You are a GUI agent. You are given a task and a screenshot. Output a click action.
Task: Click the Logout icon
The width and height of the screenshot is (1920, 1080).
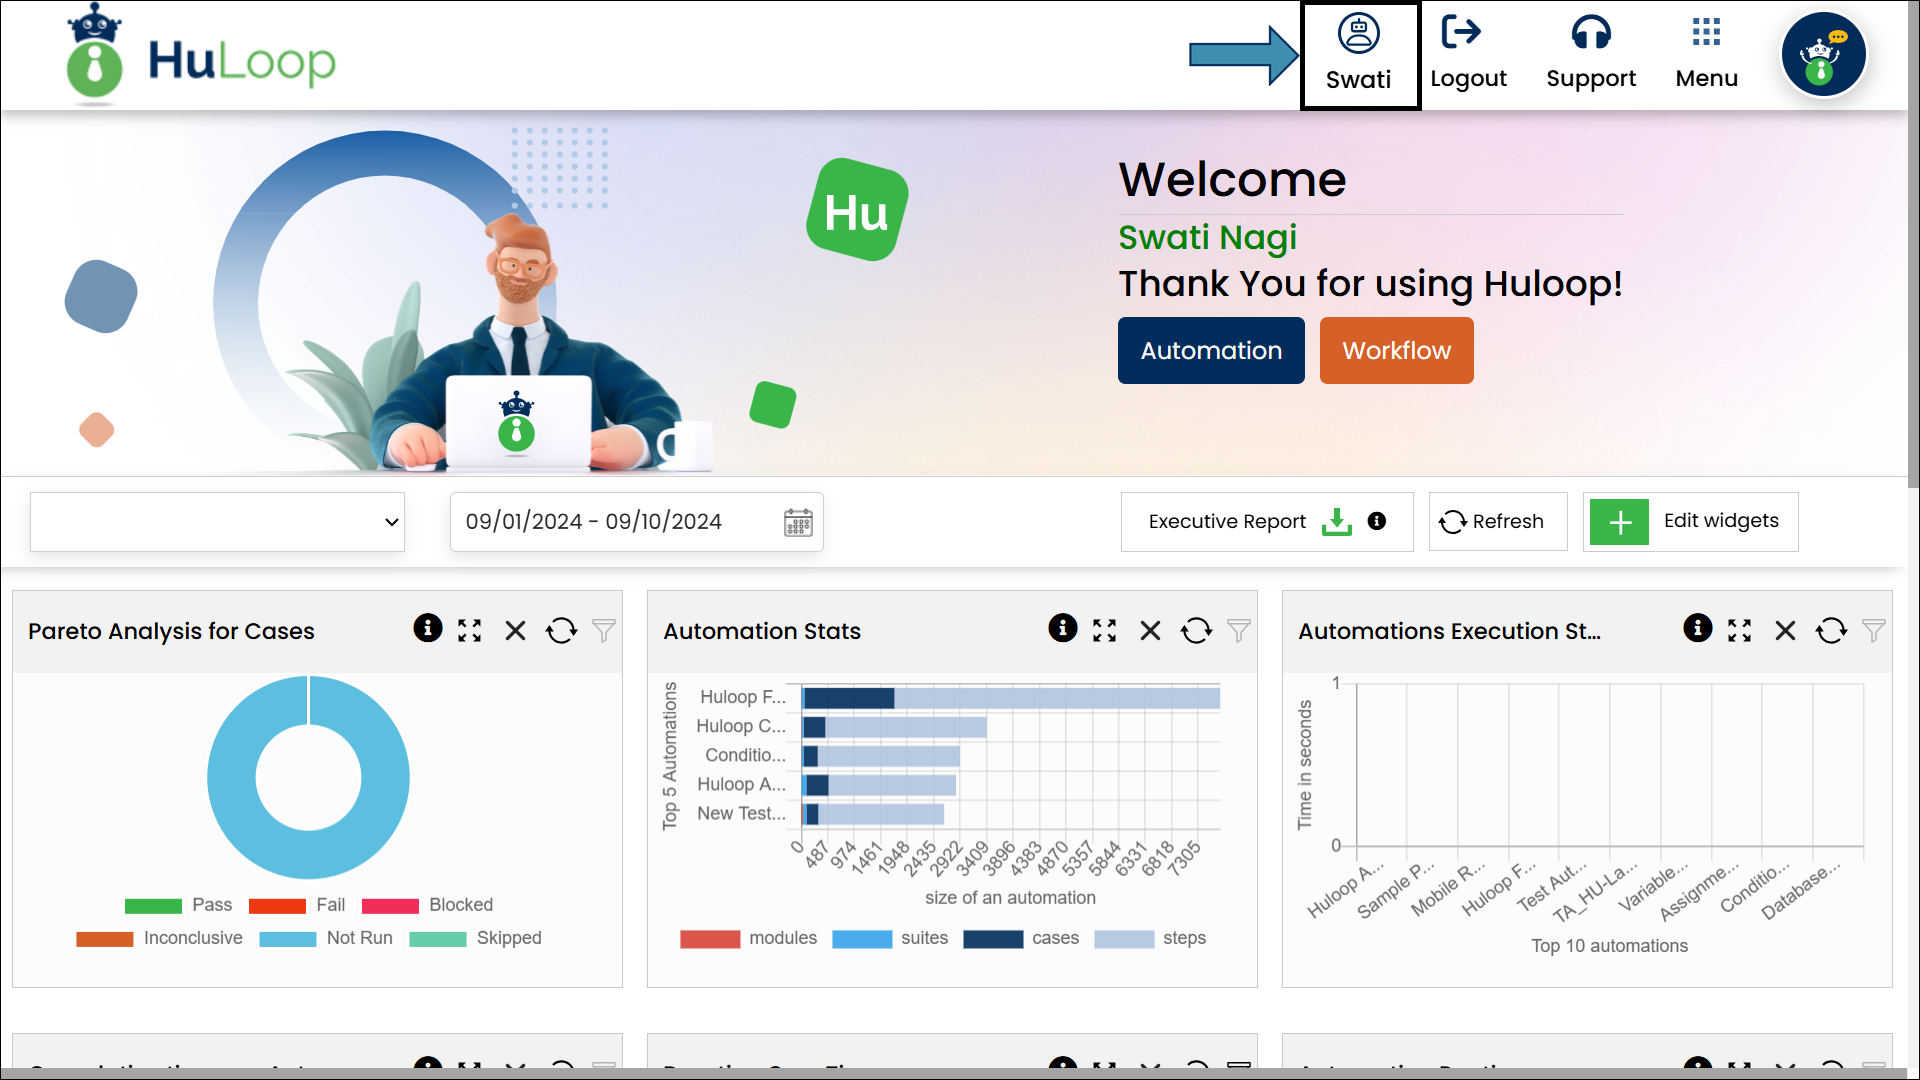click(x=1461, y=33)
